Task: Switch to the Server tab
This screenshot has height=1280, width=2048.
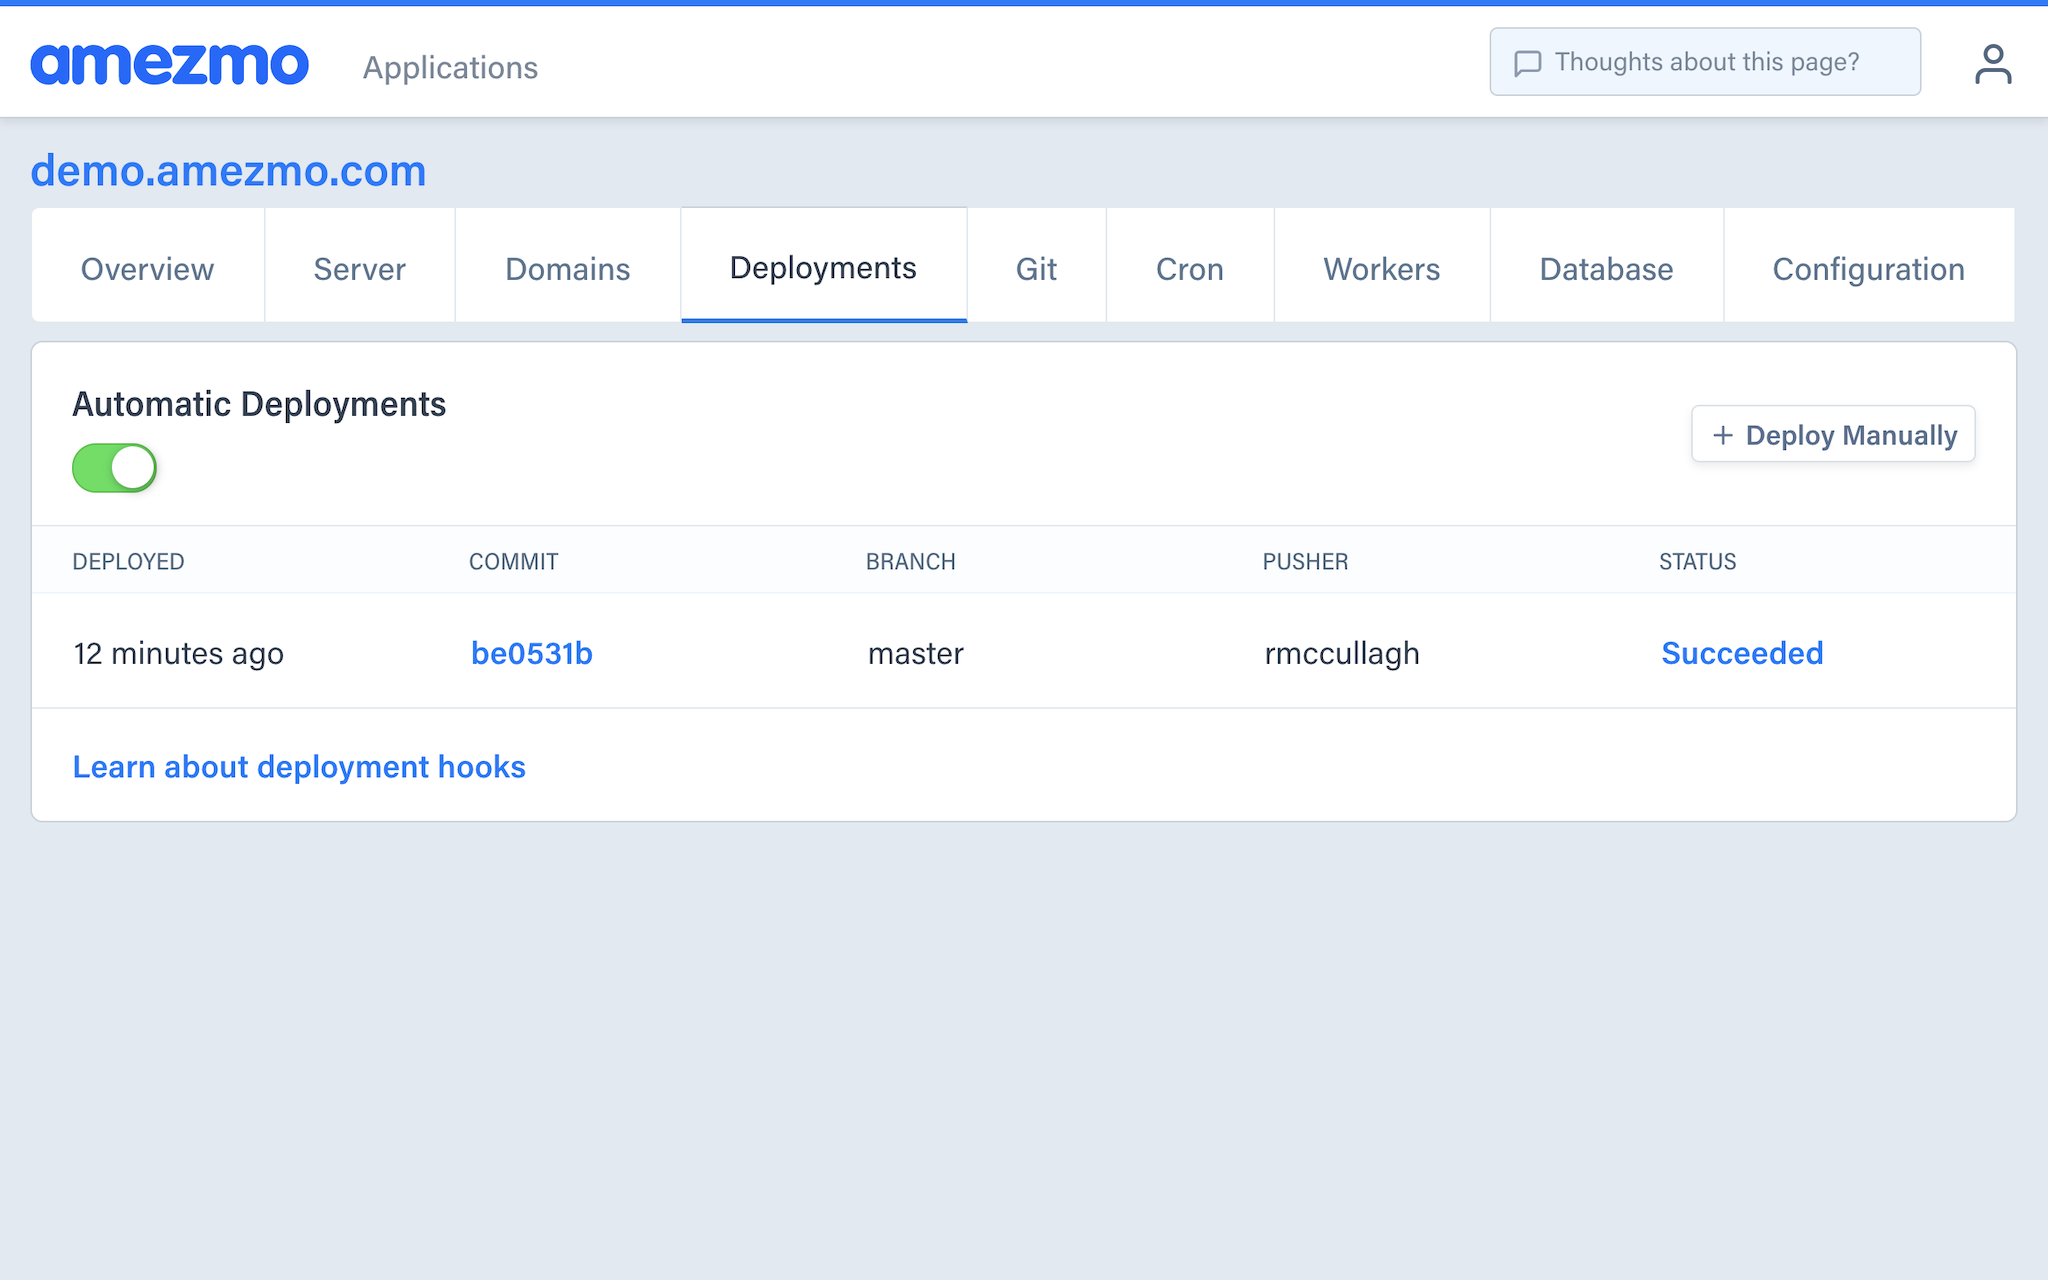Action: [x=359, y=268]
